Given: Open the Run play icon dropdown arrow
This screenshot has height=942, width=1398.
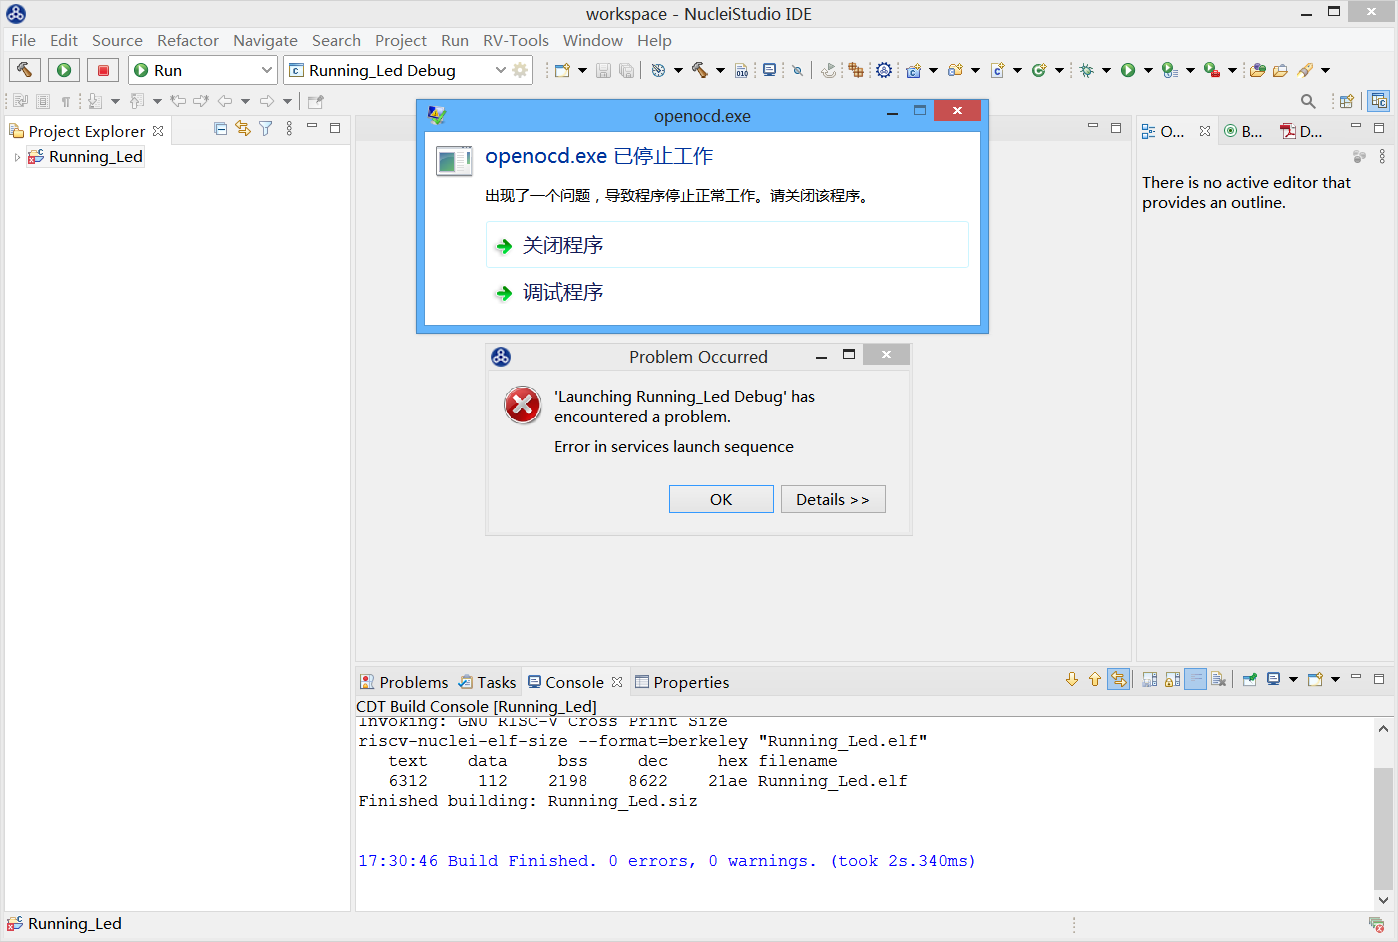Looking at the screenshot, I should point(1148,70).
